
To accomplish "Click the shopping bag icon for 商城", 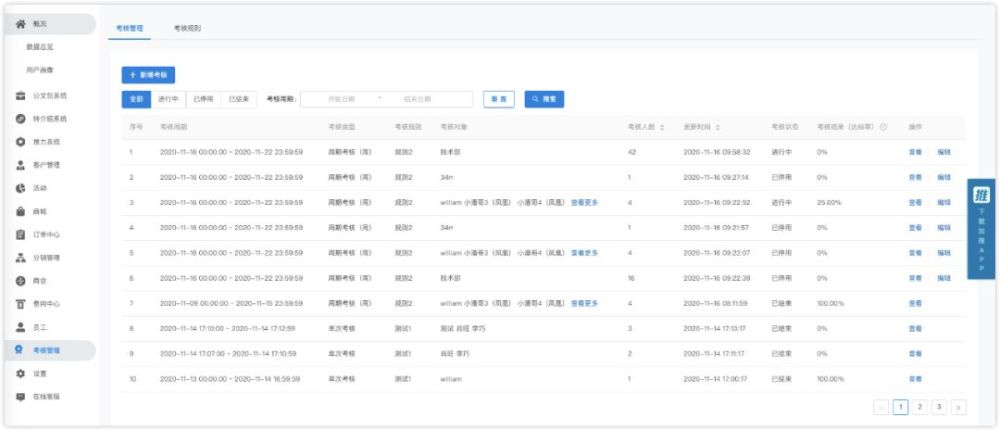I will point(20,211).
